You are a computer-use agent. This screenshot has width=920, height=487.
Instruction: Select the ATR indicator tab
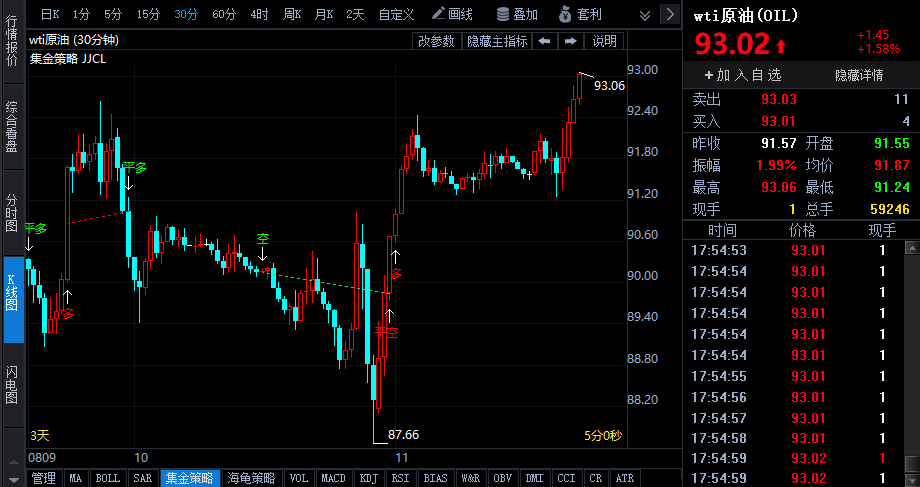pos(624,478)
